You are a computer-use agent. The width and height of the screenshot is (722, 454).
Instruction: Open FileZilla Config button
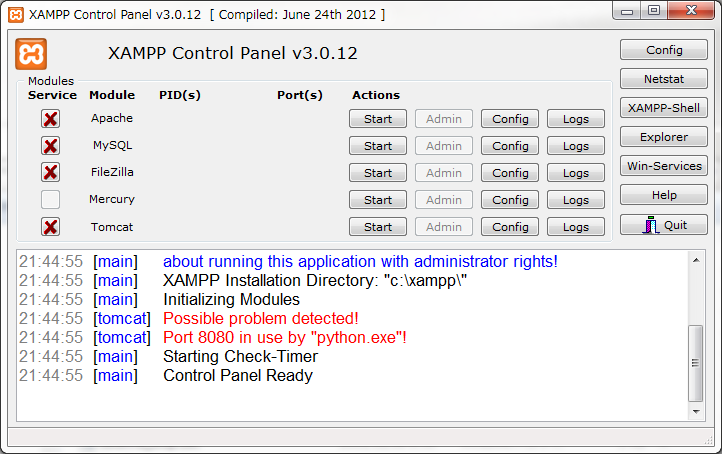[x=510, y=173]
